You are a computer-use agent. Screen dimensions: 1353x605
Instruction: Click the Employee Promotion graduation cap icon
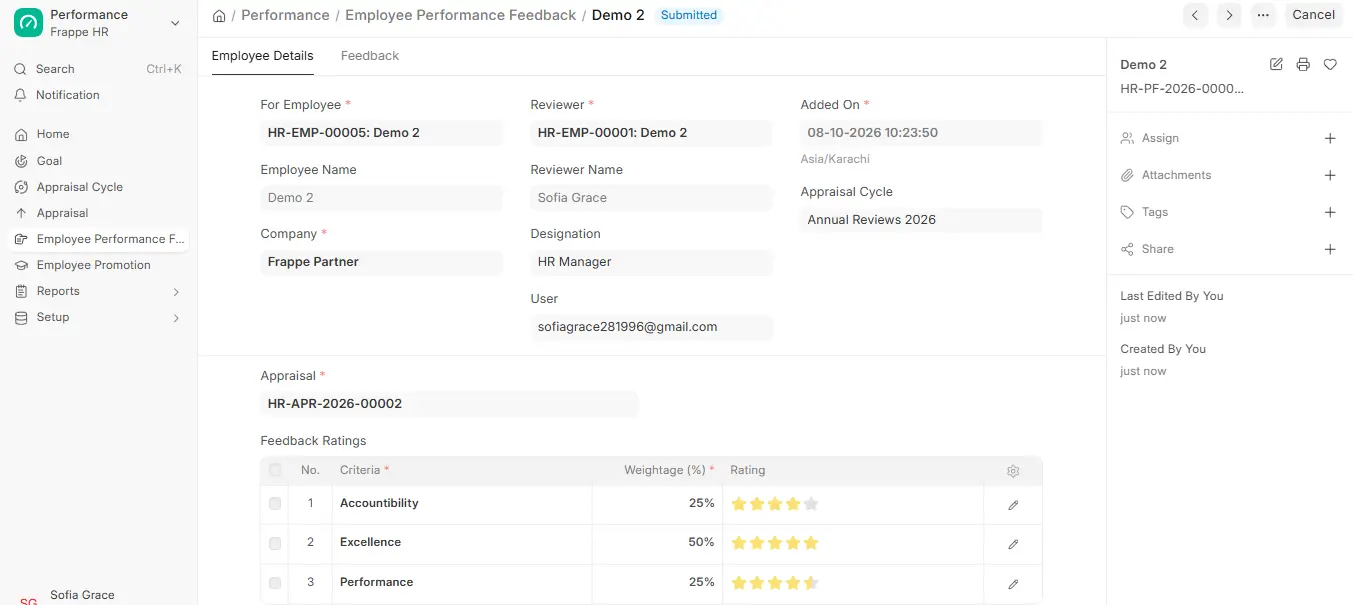(x=21, y=265)
